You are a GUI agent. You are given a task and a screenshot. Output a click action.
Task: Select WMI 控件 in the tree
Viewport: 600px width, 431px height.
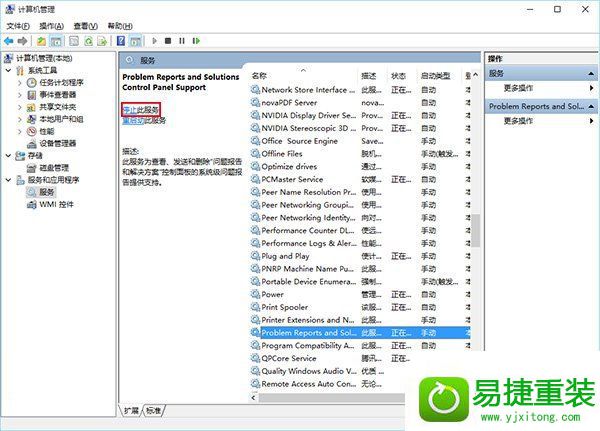click(56, 204)
